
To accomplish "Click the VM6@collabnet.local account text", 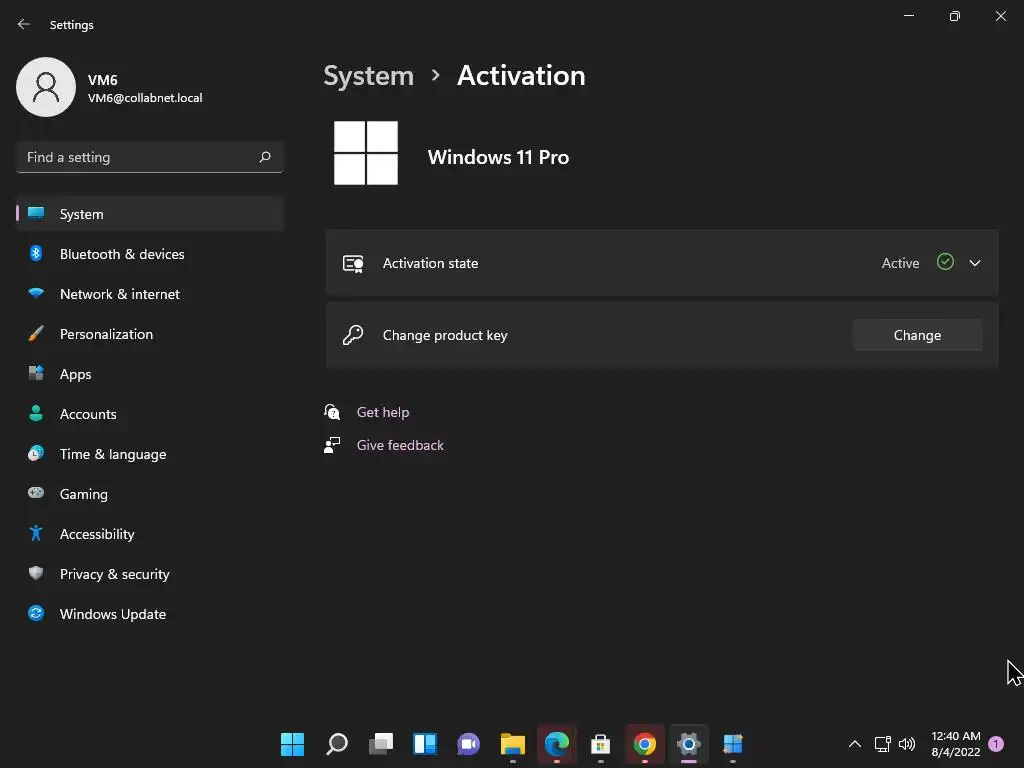I will 145,98.
